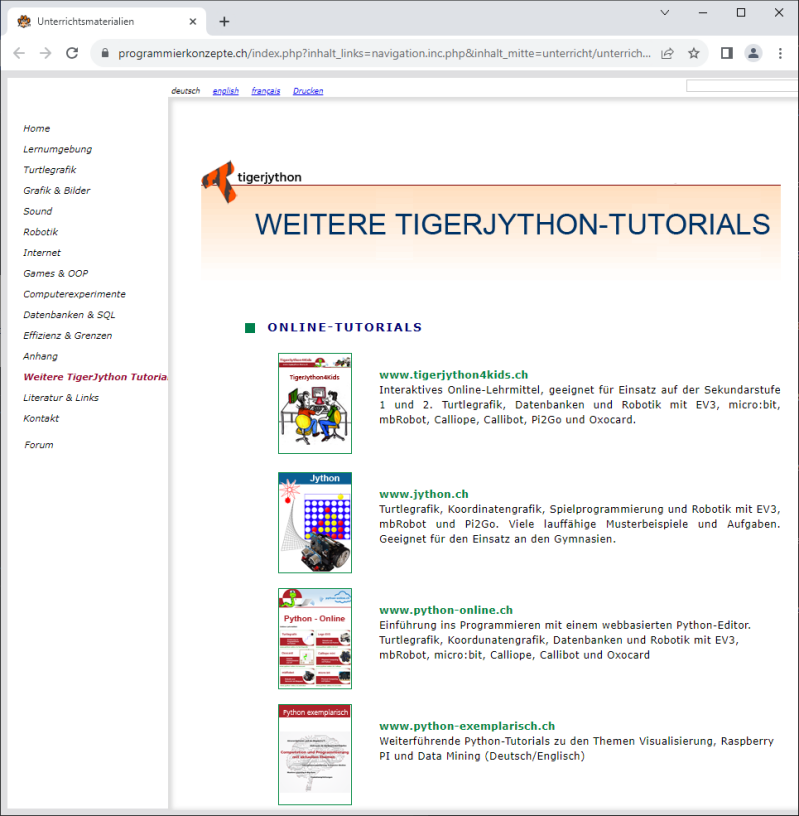Screen dimensions: 799x816
Task: Open the user profile icon
Action: click(753, 53)
